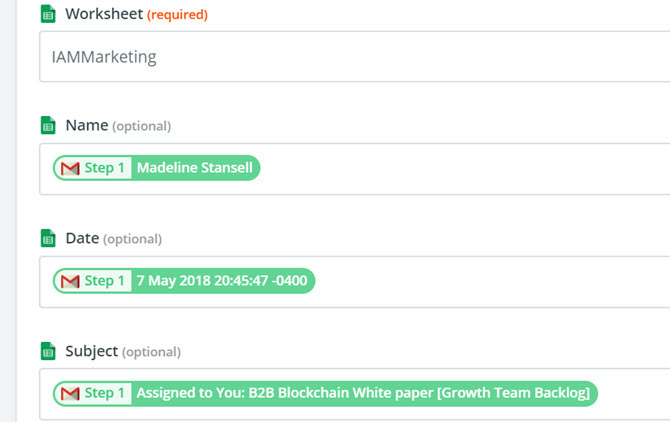Click the Google Sheets icon beside Worksheet

pyautogui.click(x=48, y=14)
